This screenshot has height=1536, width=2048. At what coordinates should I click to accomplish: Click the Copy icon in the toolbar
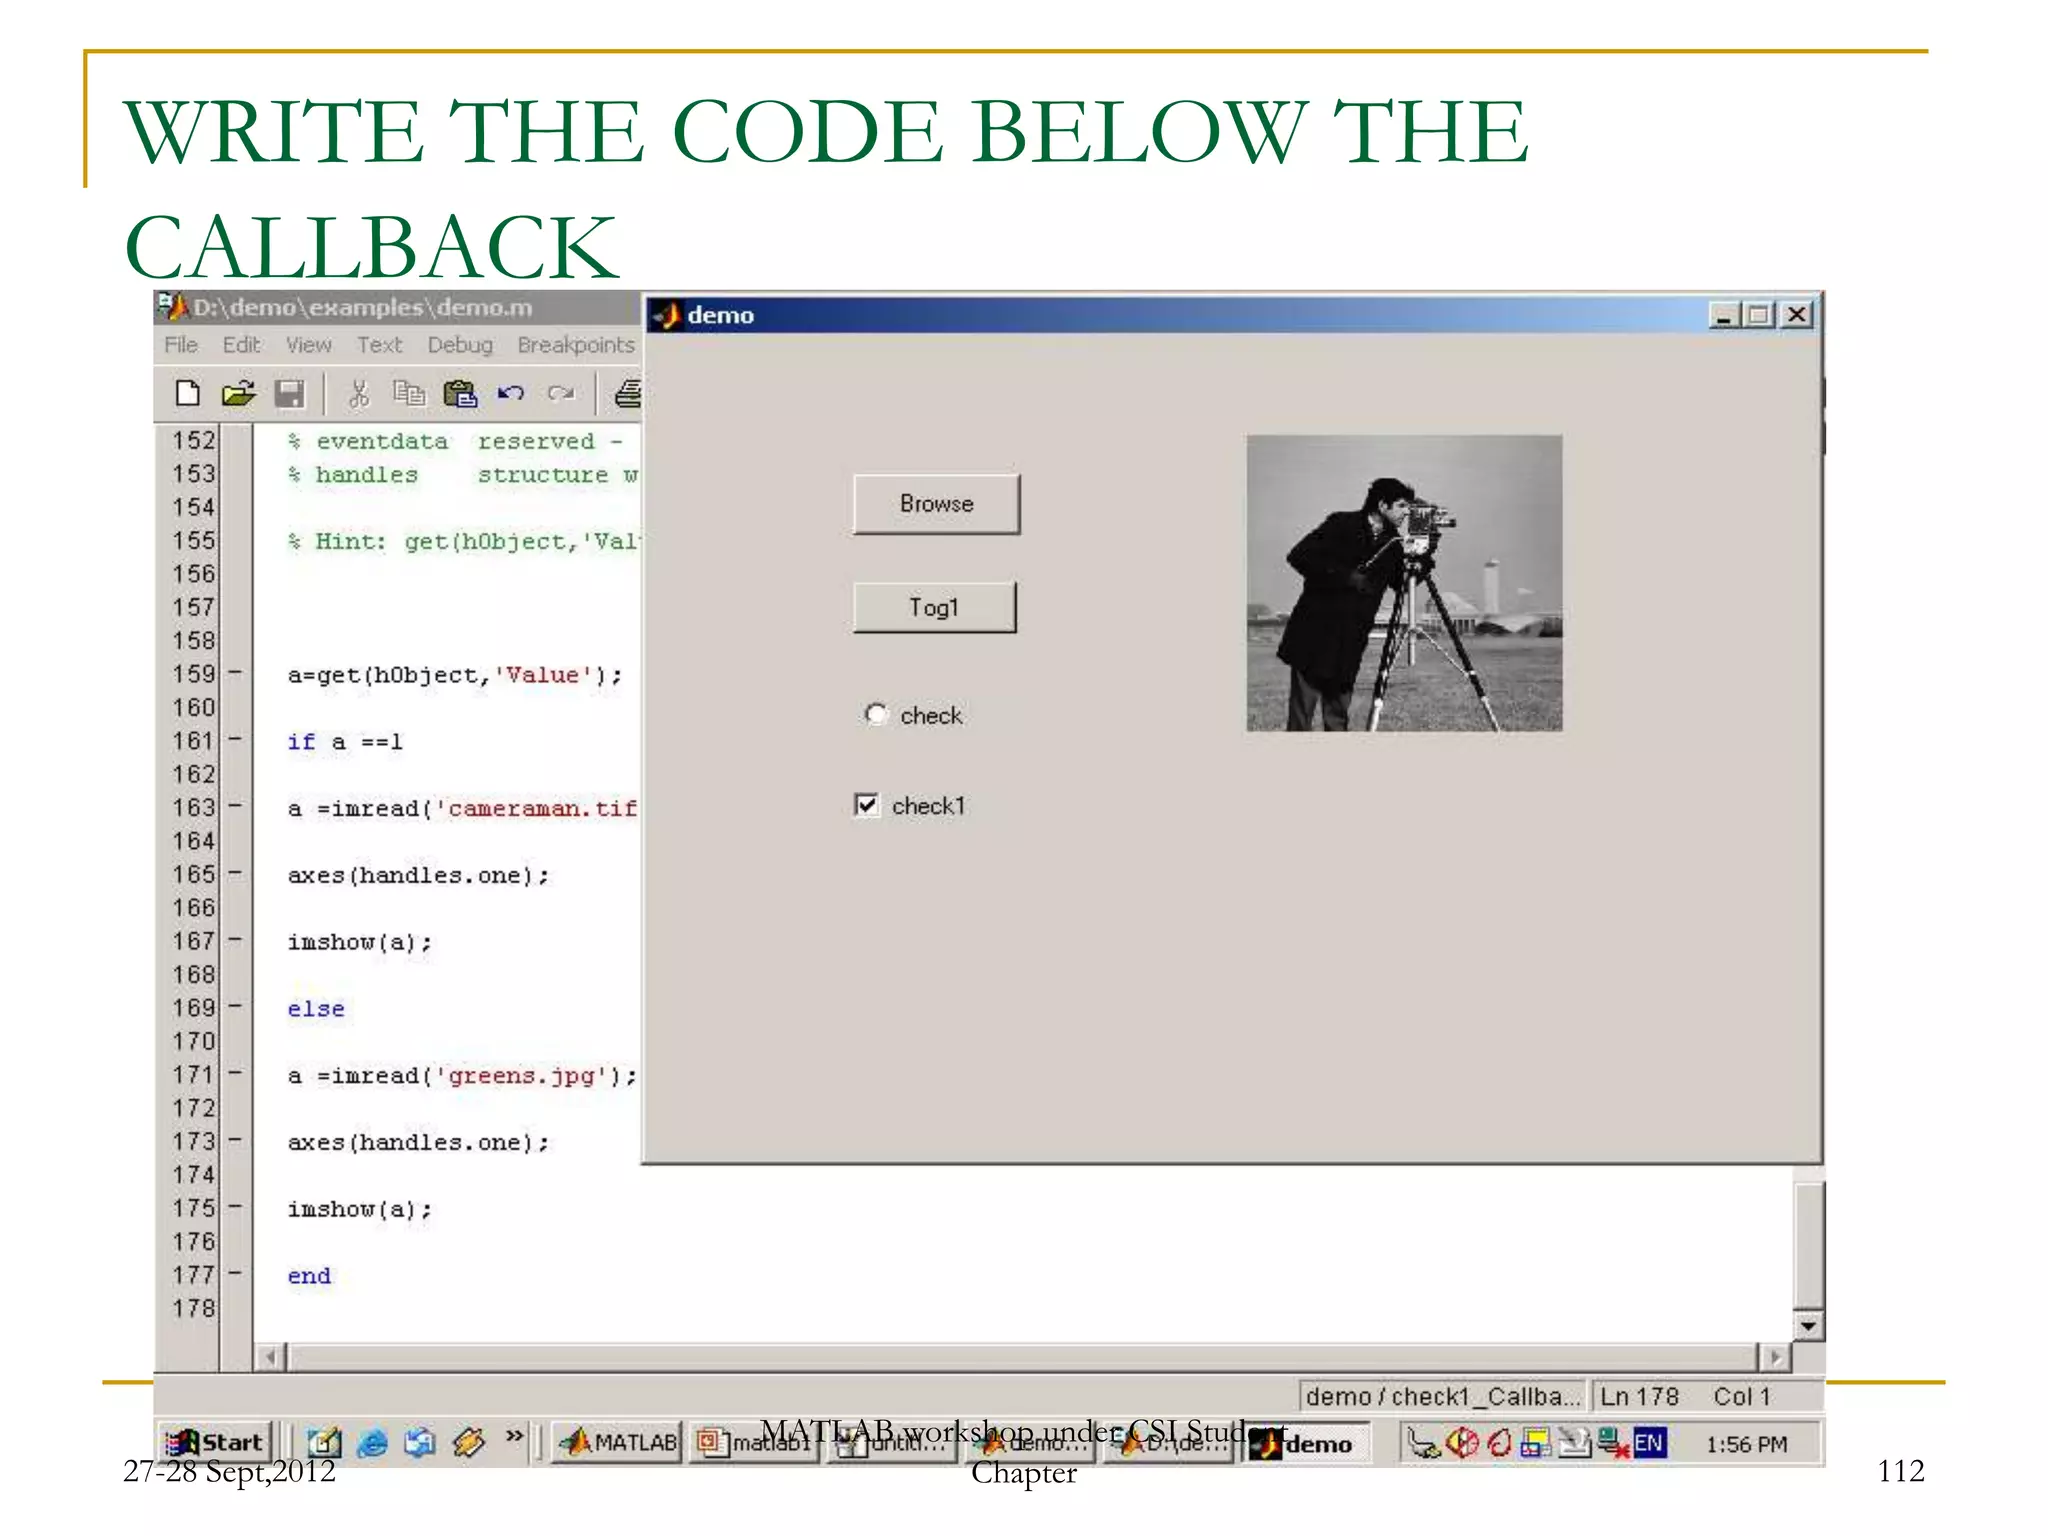[x=408, y=394]
